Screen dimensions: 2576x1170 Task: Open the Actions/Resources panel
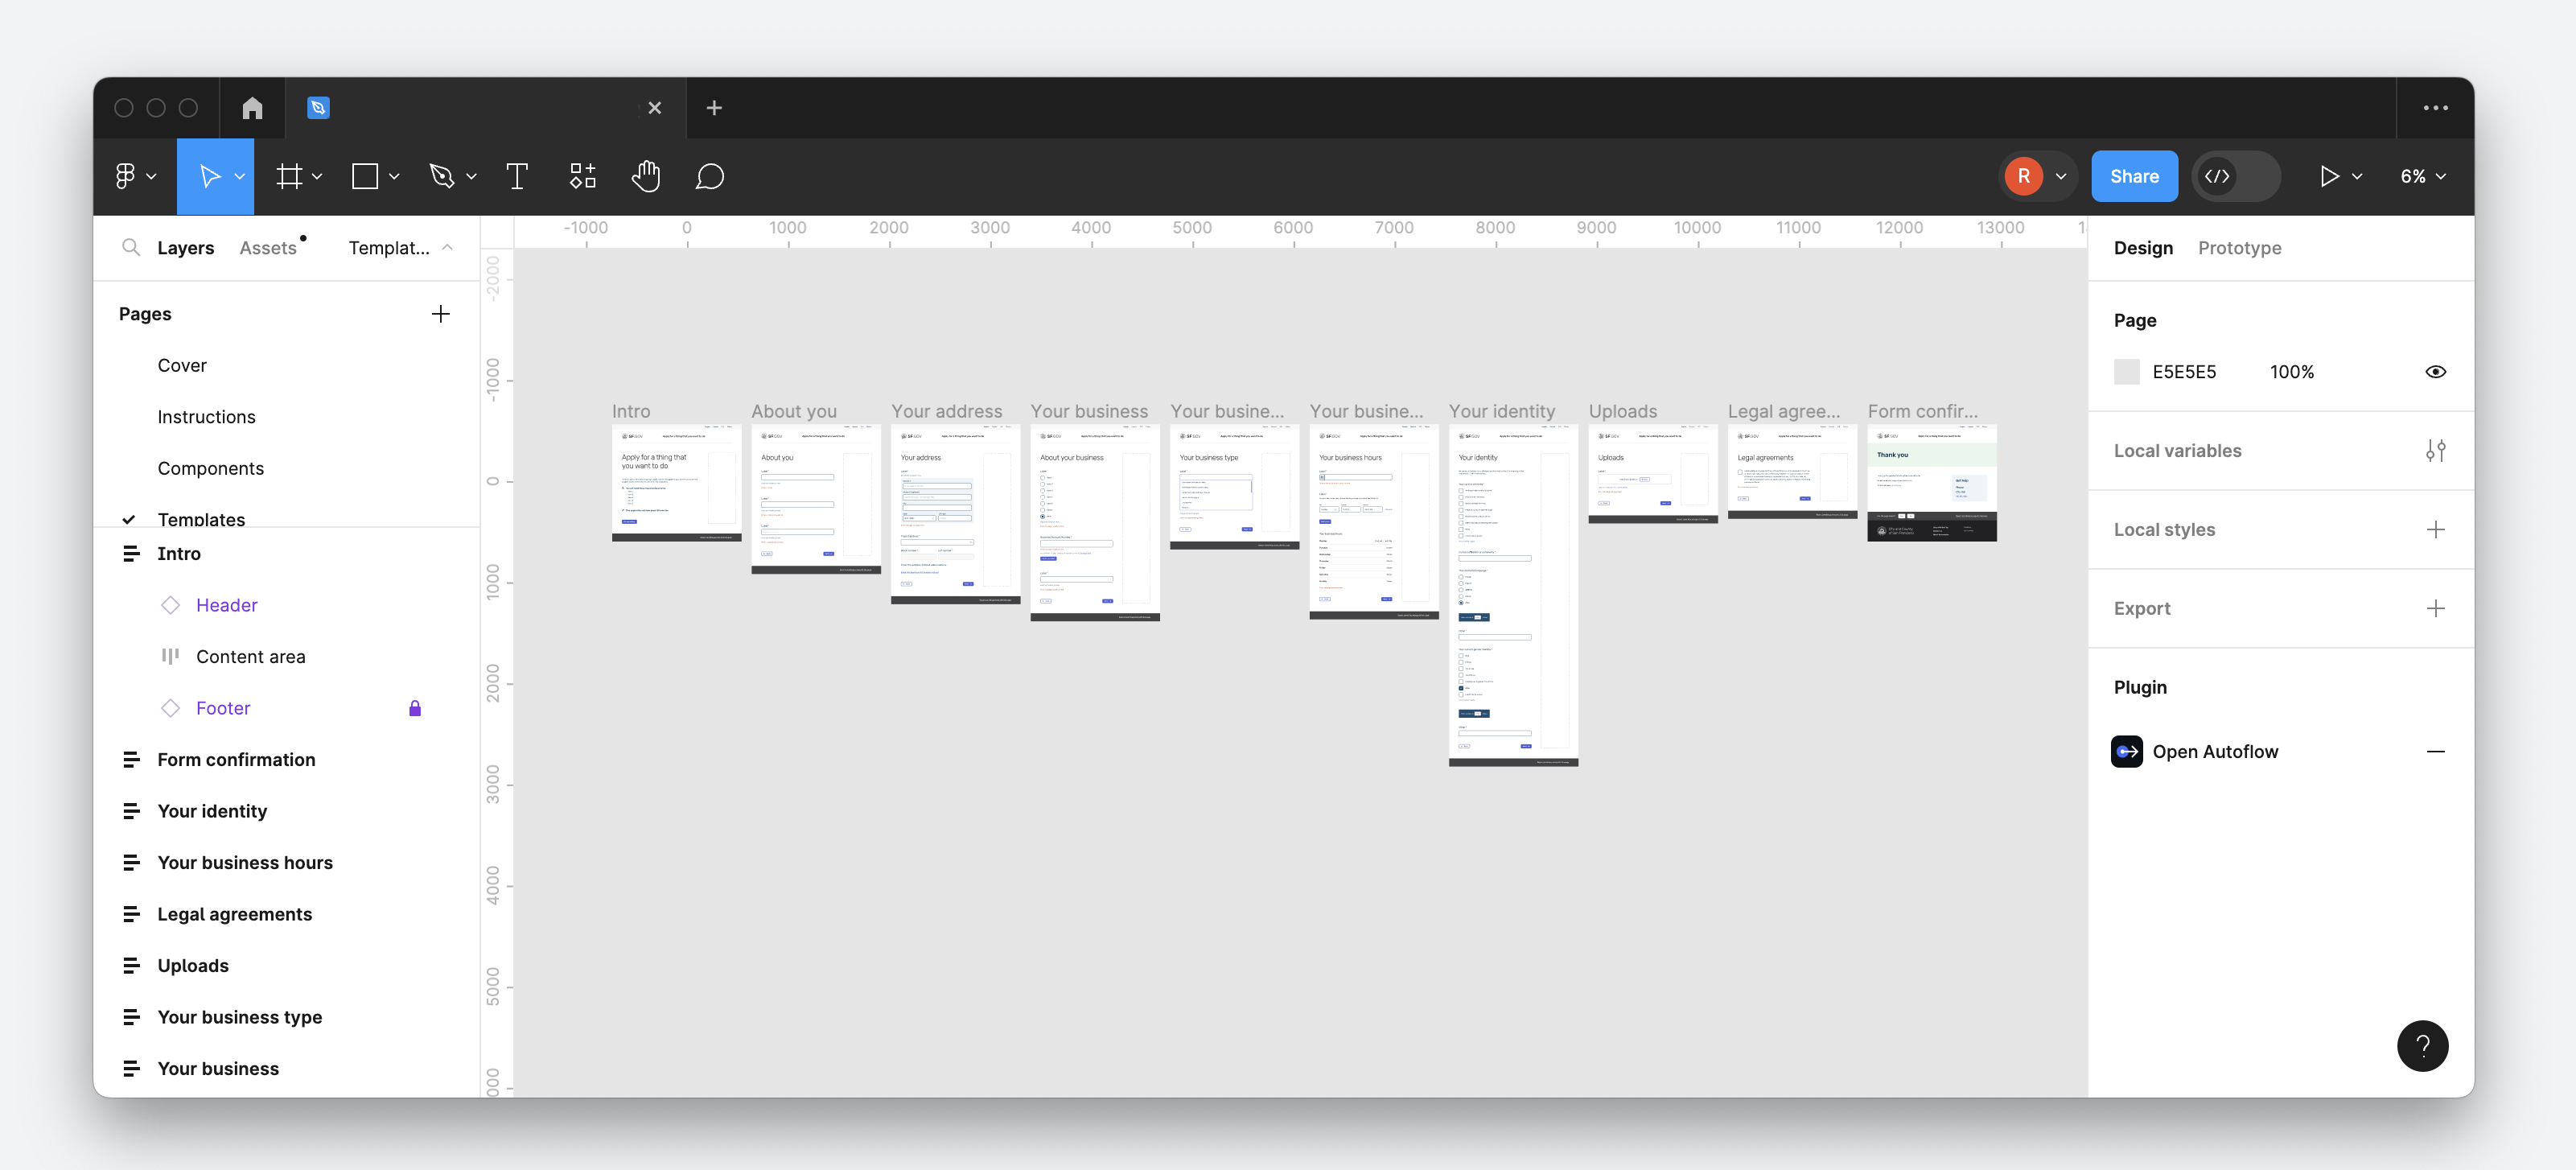(x=582, y=176)
